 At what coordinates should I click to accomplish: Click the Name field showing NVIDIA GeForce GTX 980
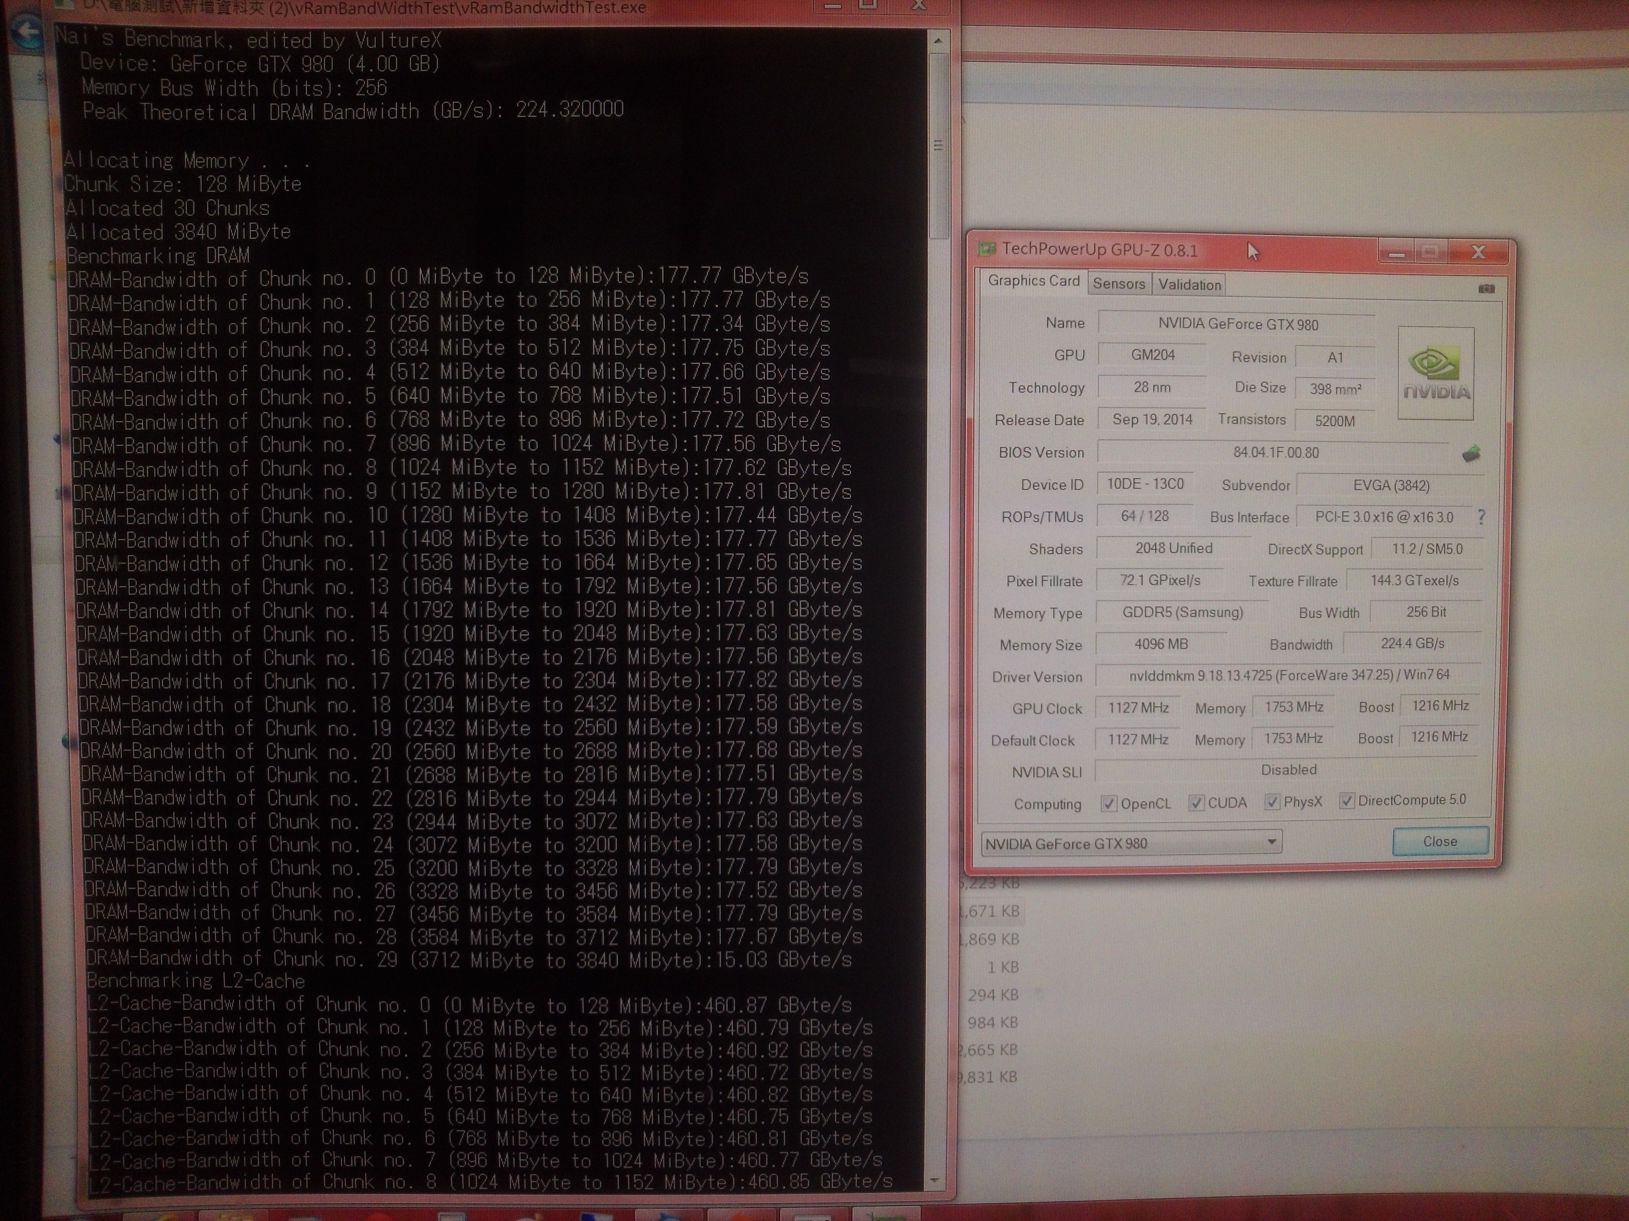coord(1237,324)
